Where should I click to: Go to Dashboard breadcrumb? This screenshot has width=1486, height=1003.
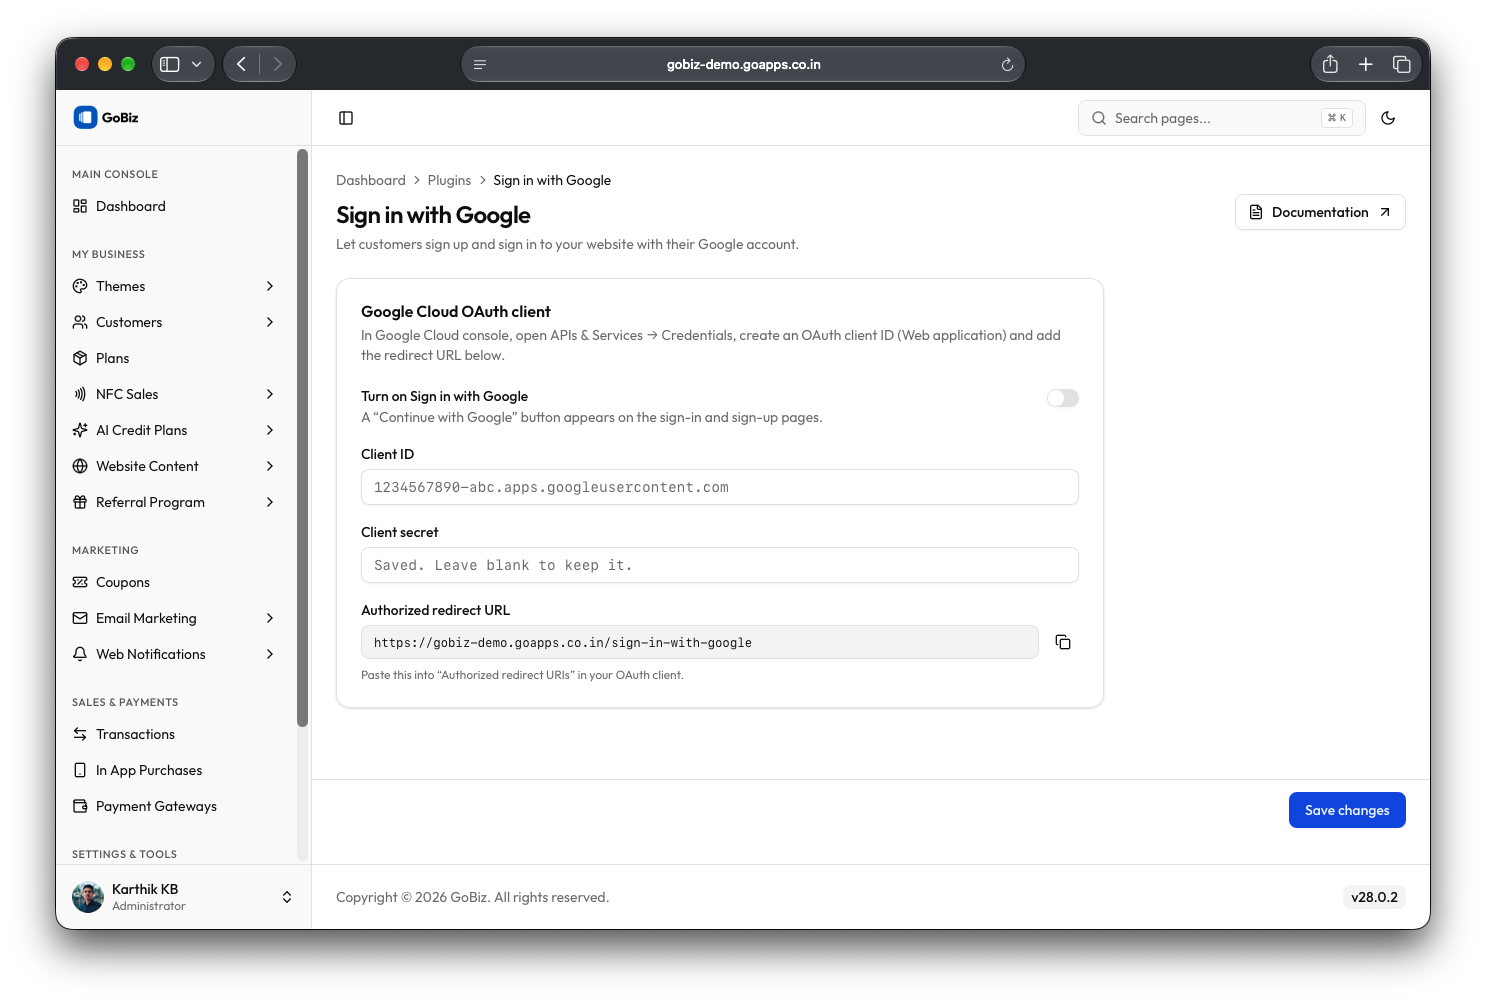(371, 180)
